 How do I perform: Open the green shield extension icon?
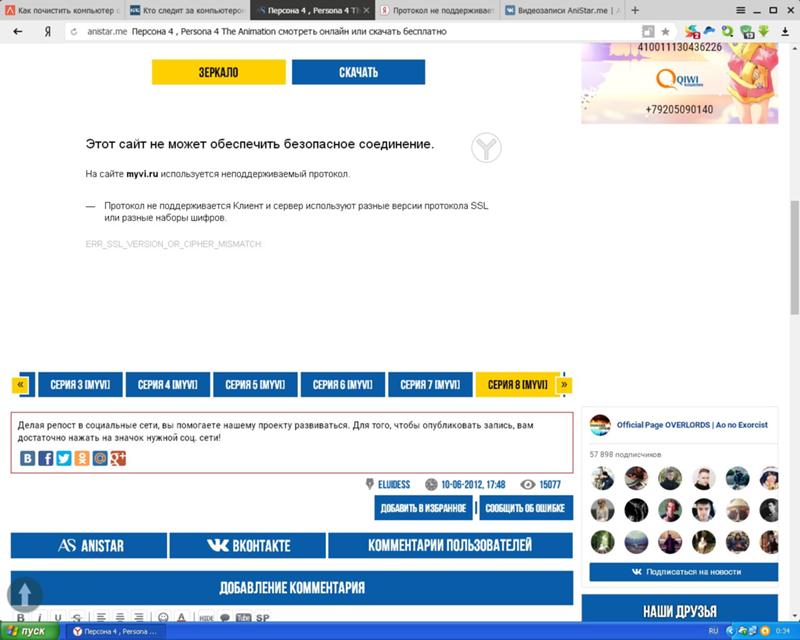coord(747,32)
